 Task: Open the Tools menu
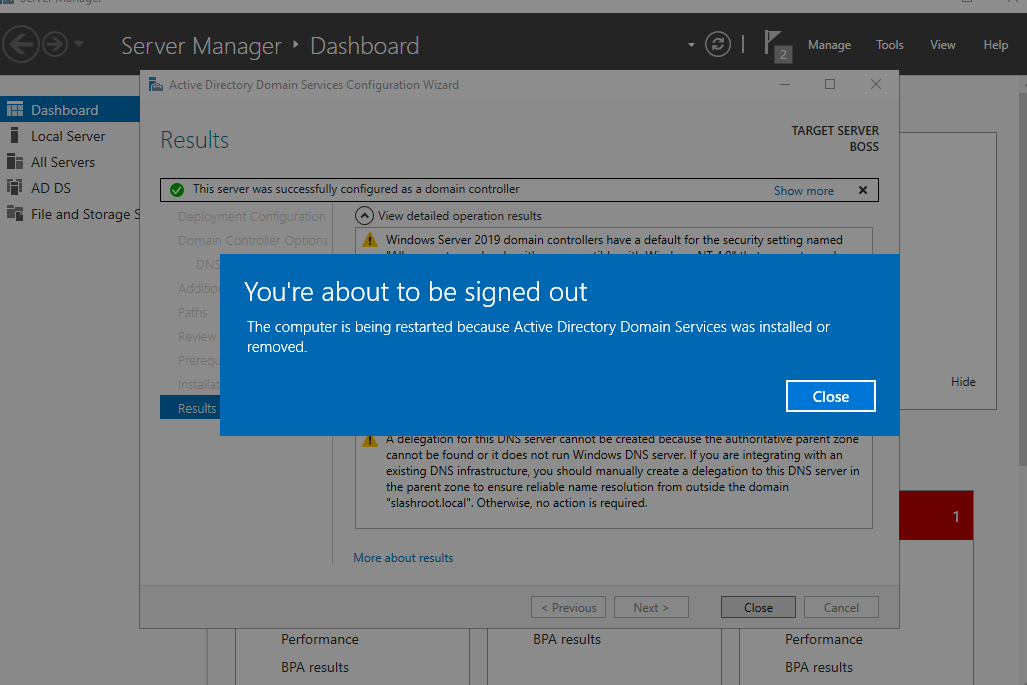coord(889,45)
